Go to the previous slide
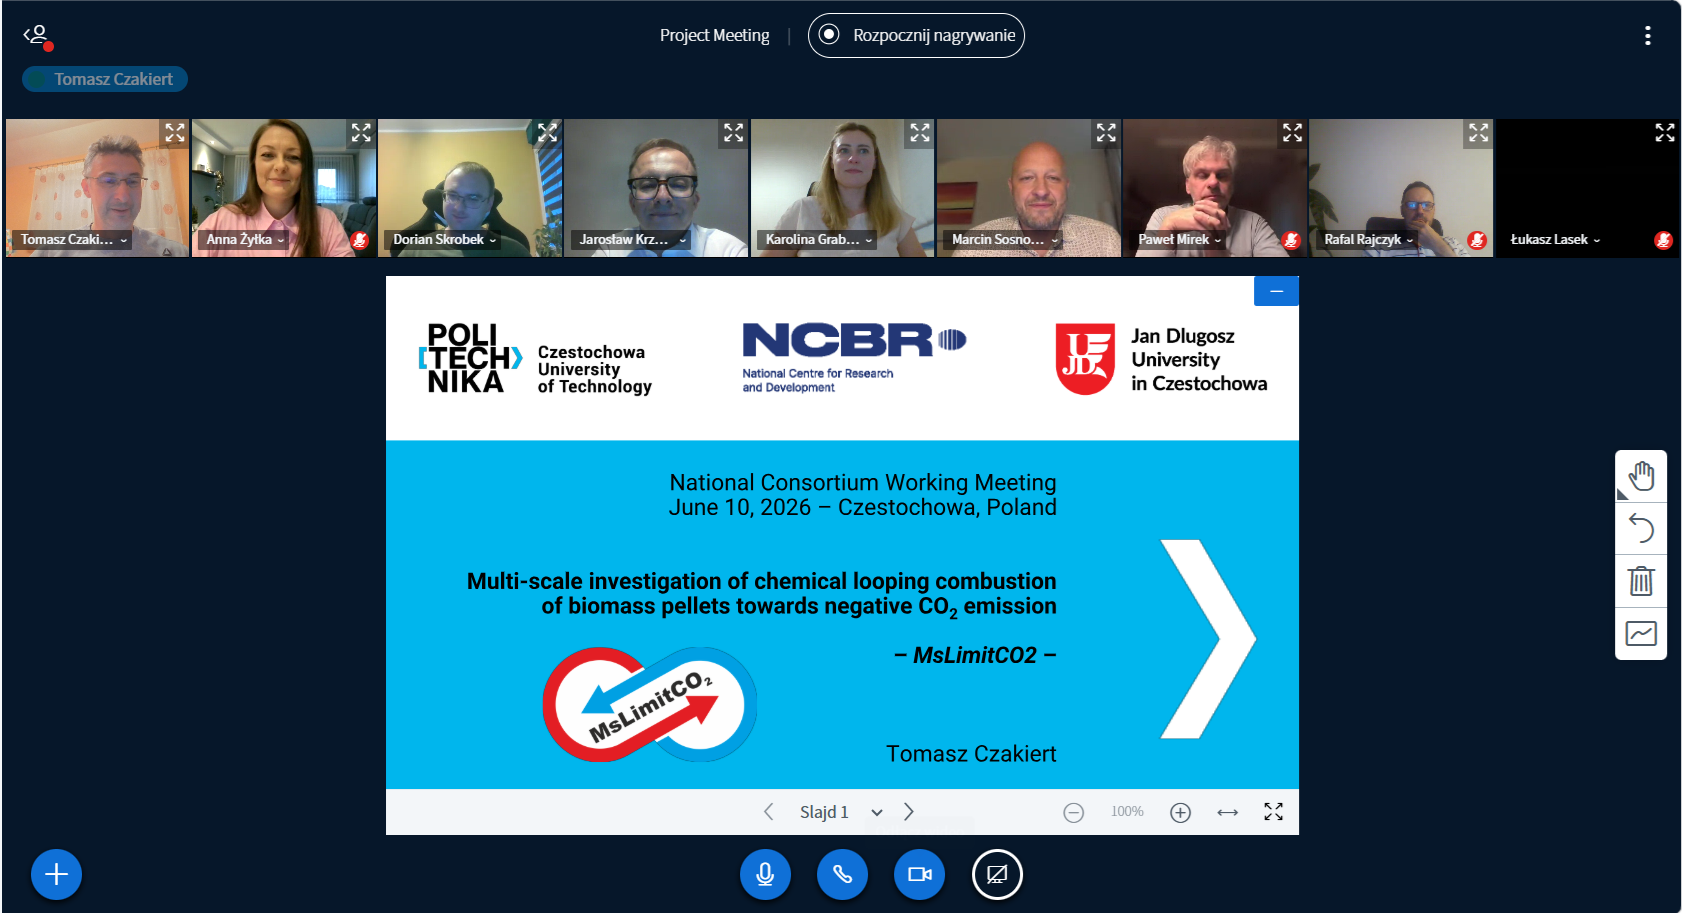The image size is (1682, 913). 768,812
